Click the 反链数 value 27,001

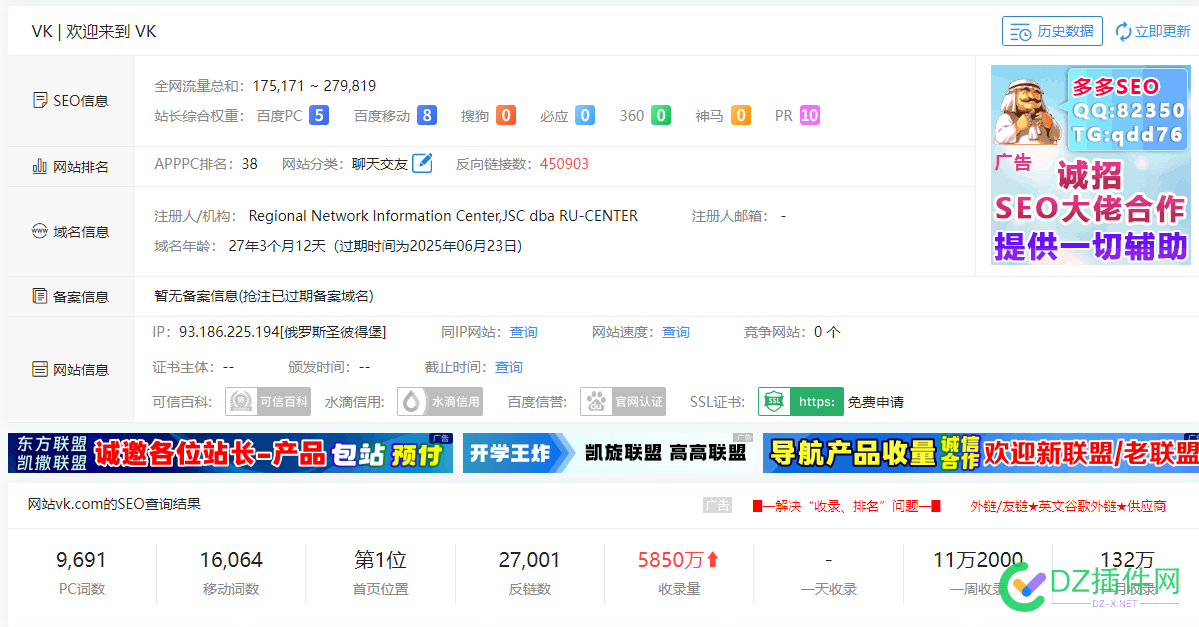(x=529, y=560)
